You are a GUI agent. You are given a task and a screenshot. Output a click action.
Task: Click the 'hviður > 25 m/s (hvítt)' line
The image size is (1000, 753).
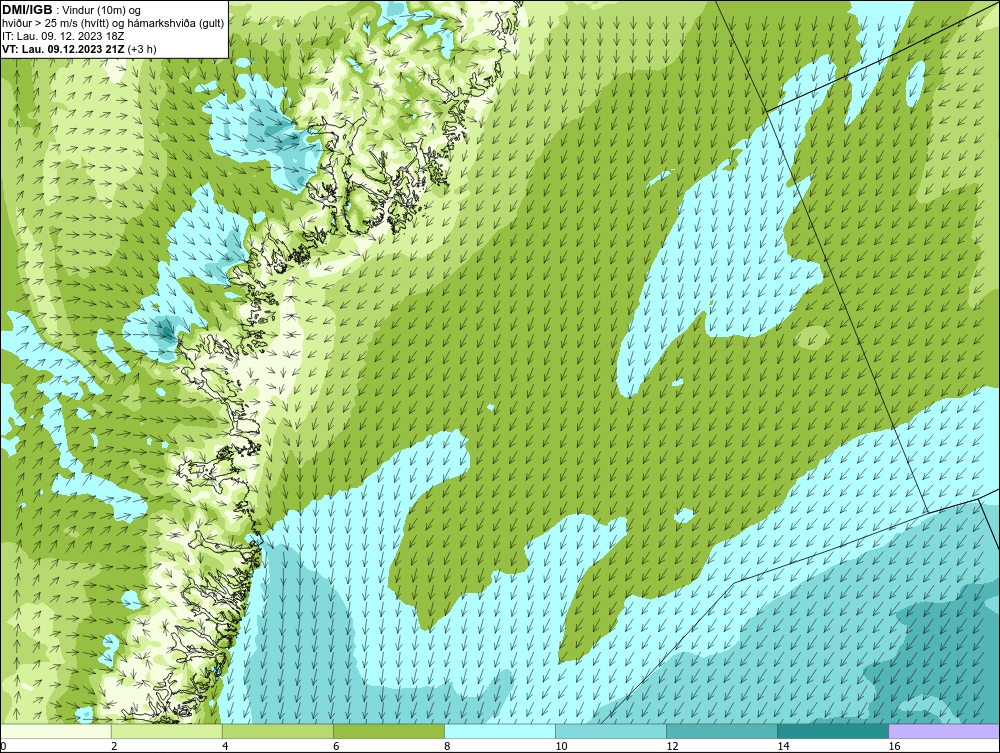click(55, 24)
